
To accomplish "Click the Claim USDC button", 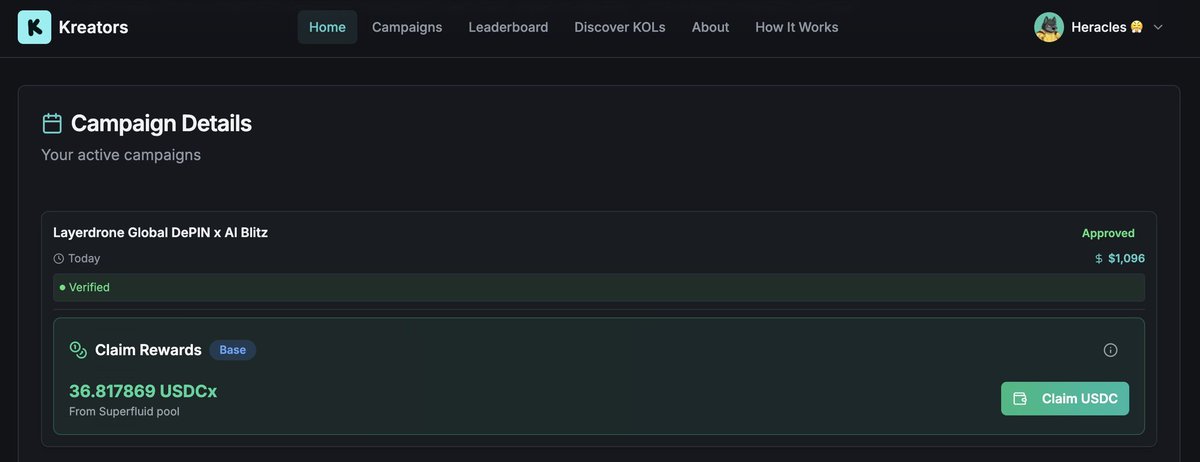I will tap(1065, 398).
